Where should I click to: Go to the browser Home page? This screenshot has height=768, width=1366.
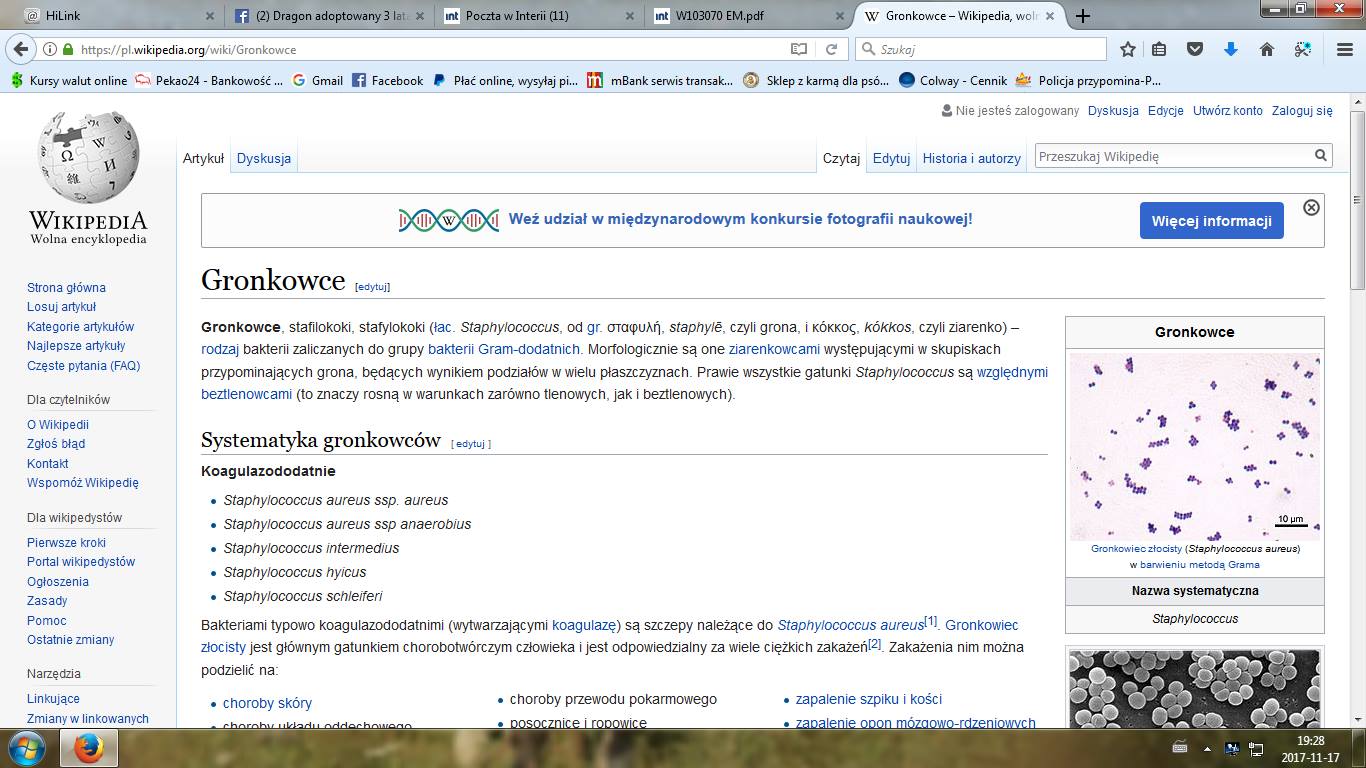coord(1267,49)
